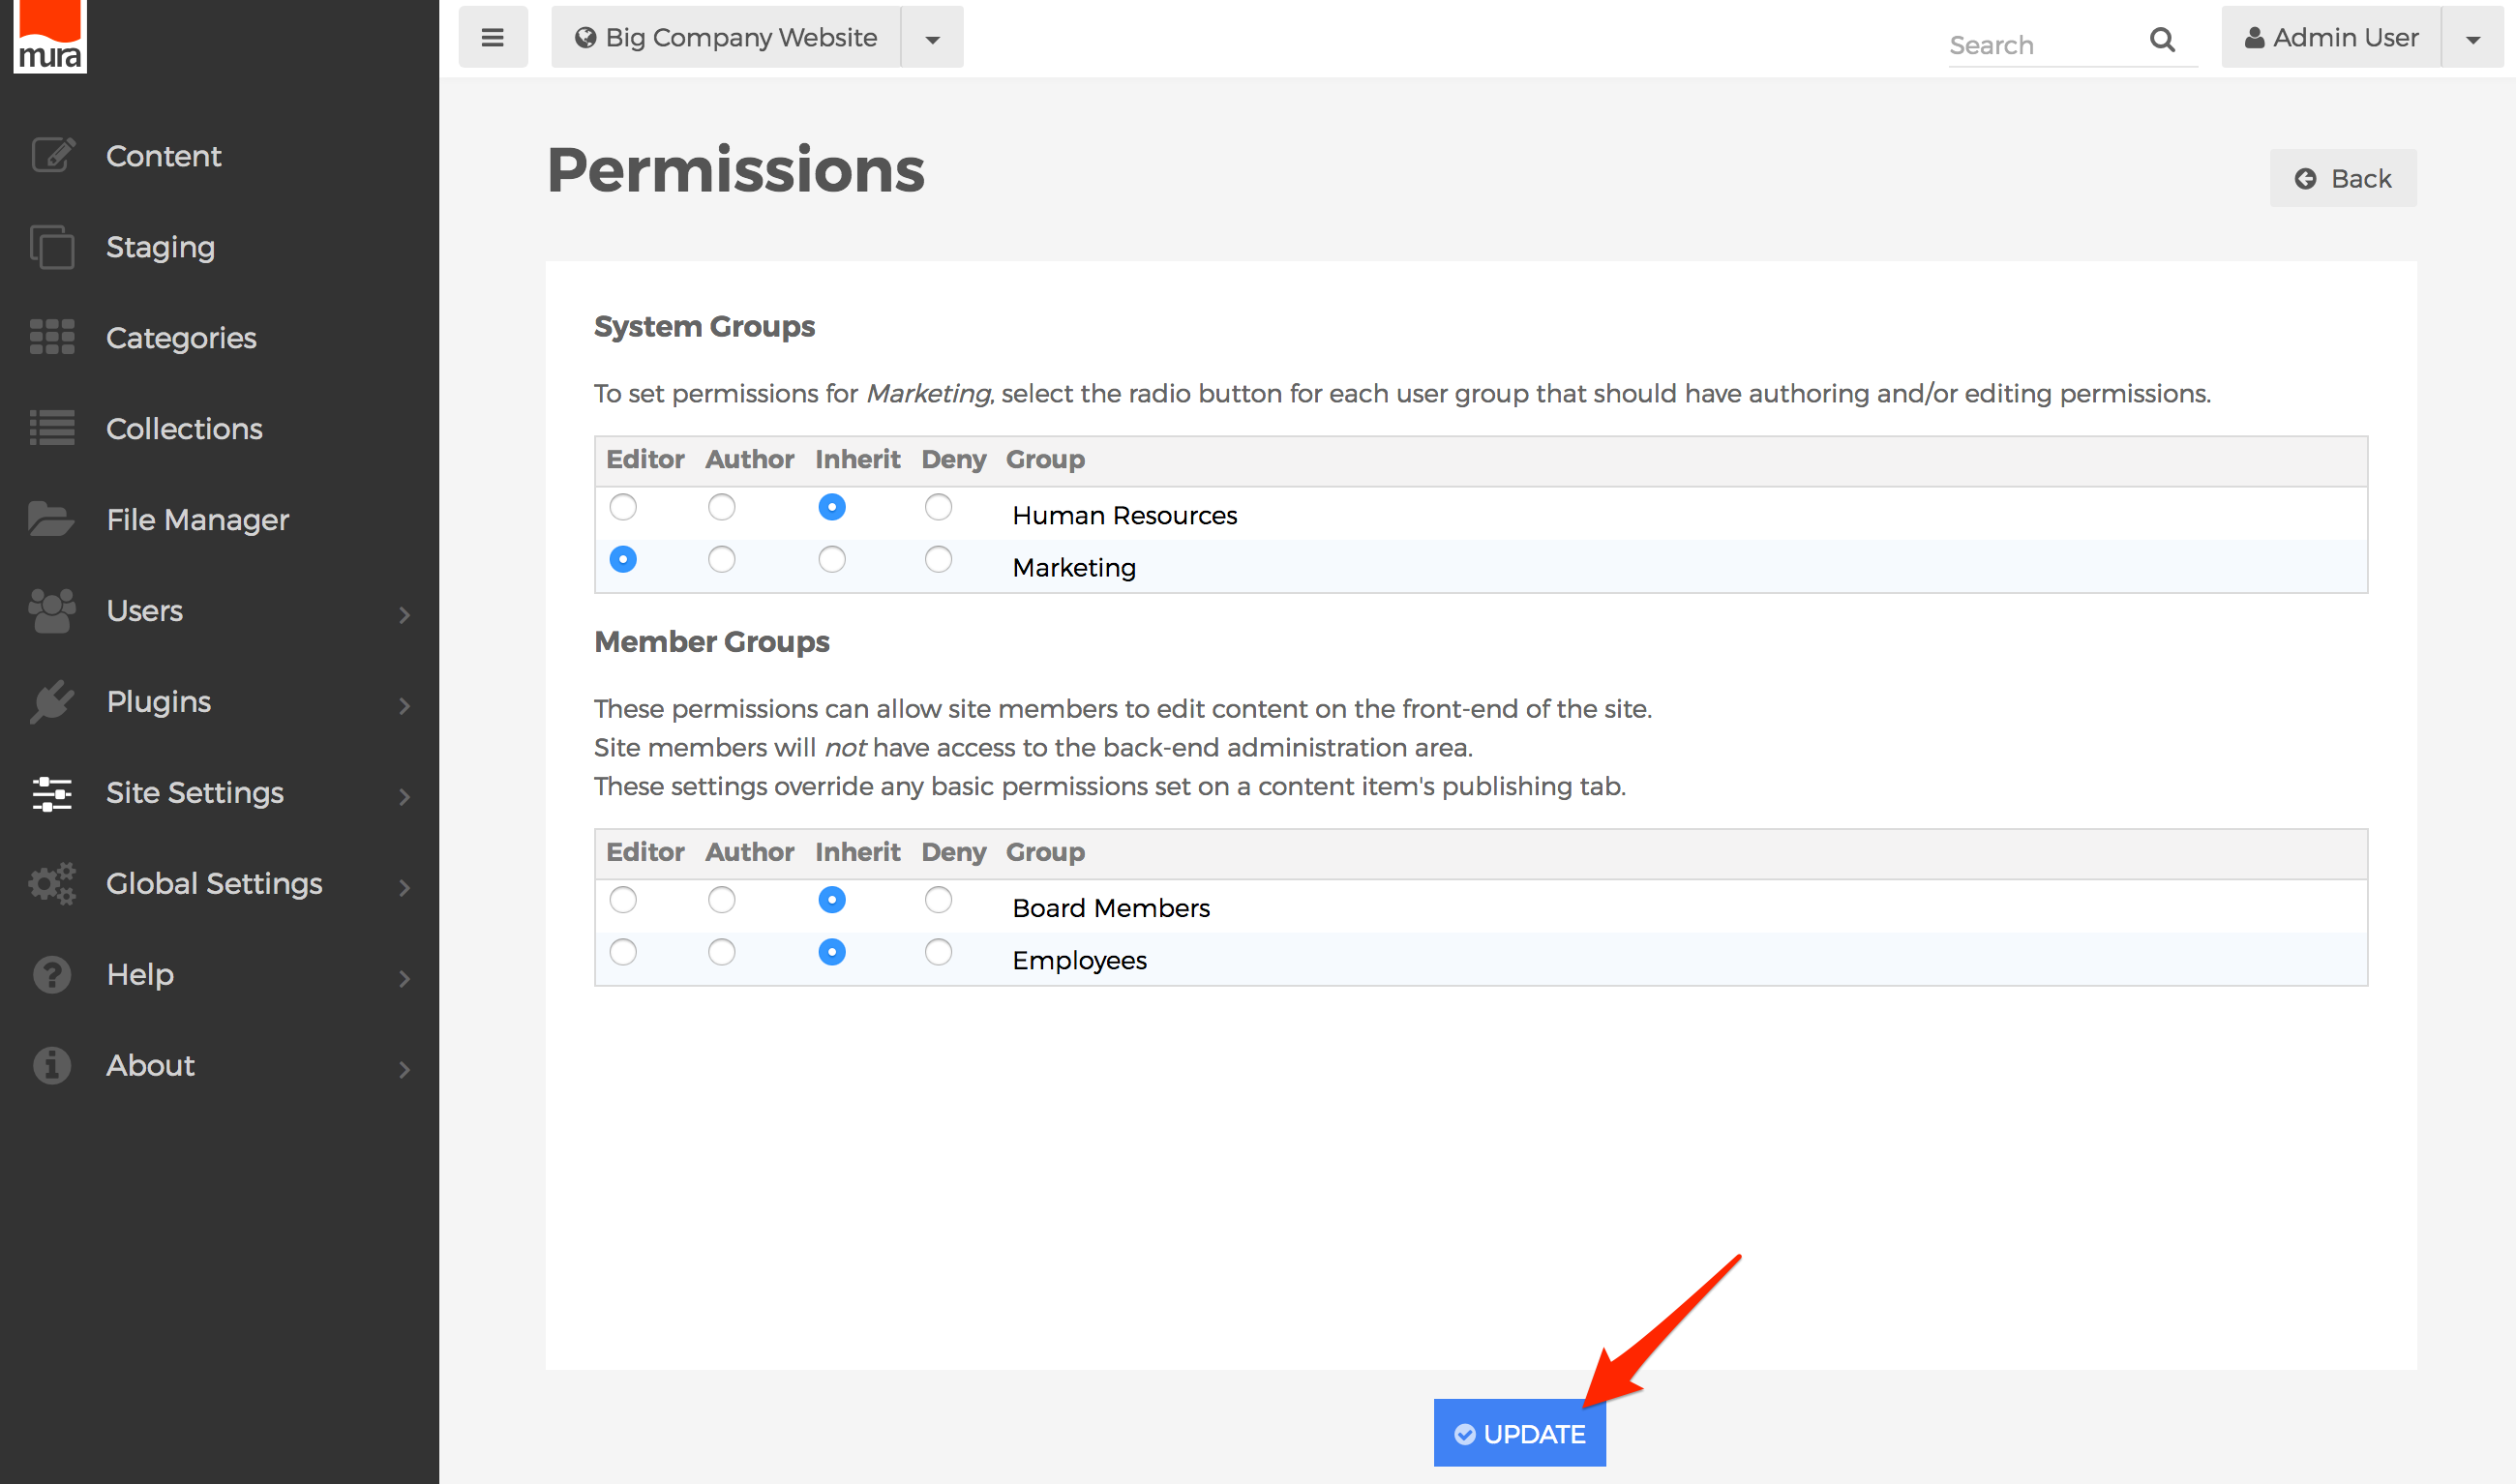
Task: Open the Global Settings menu item
Action: tap(214, 884)
